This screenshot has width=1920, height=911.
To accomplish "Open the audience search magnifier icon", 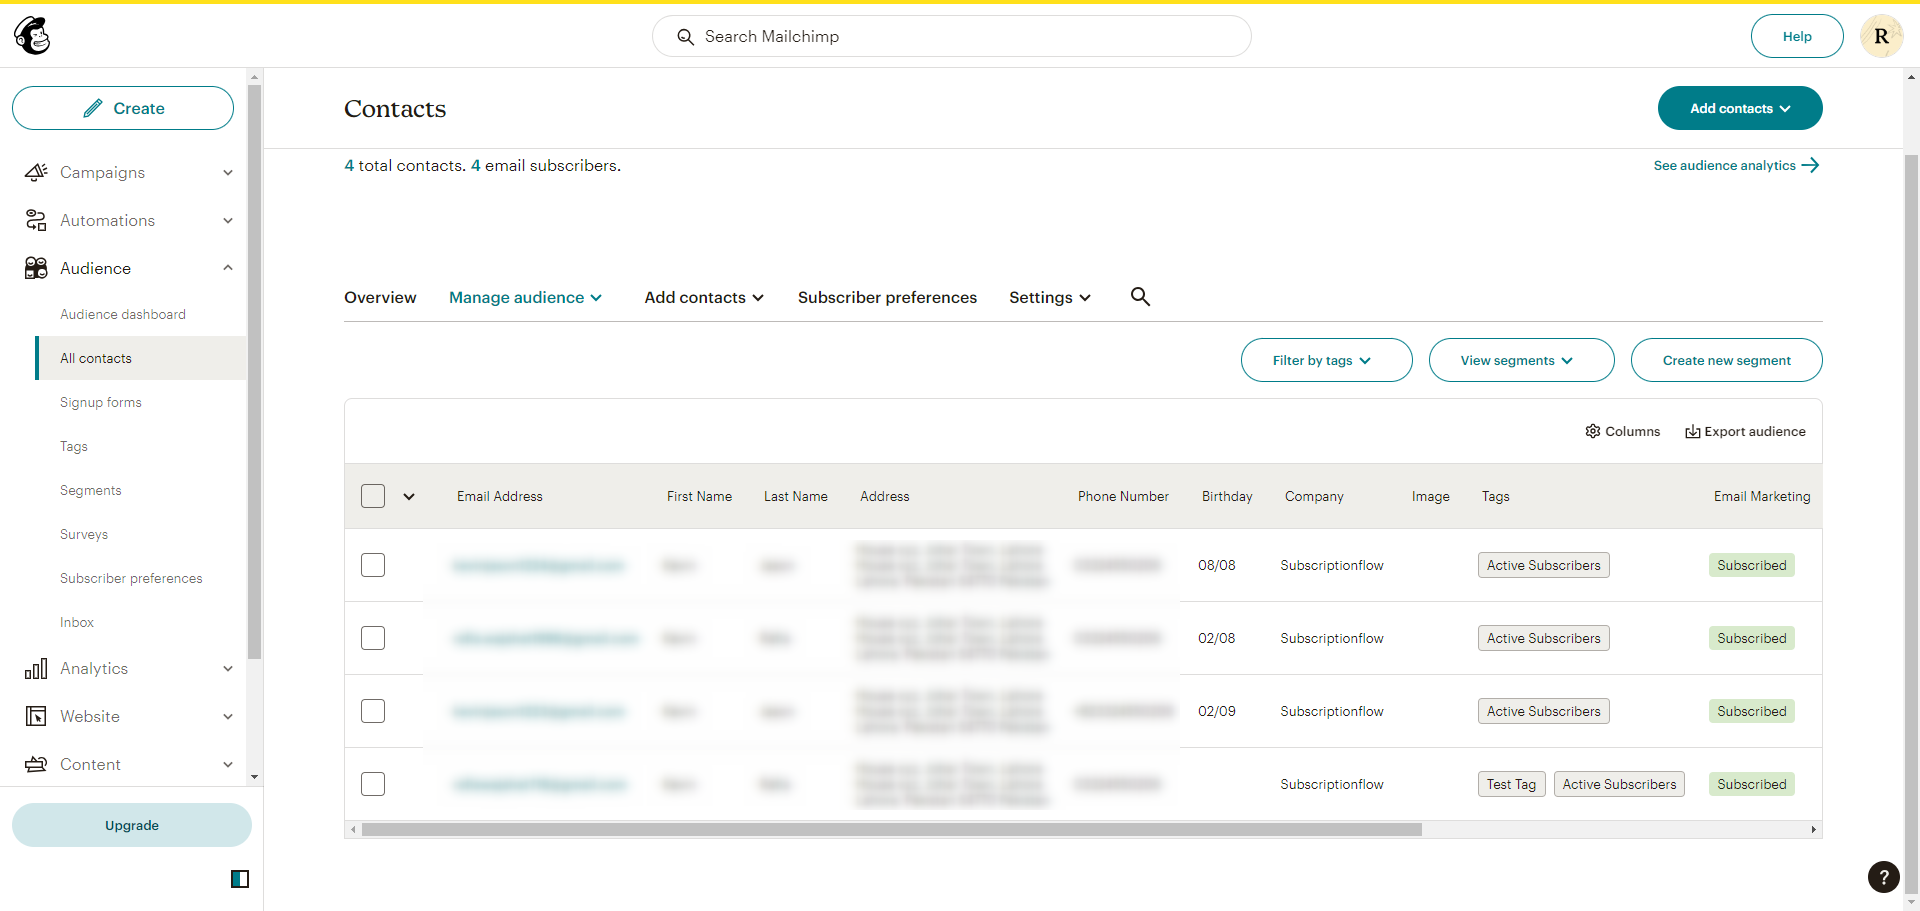I will tap(1140, 296).
